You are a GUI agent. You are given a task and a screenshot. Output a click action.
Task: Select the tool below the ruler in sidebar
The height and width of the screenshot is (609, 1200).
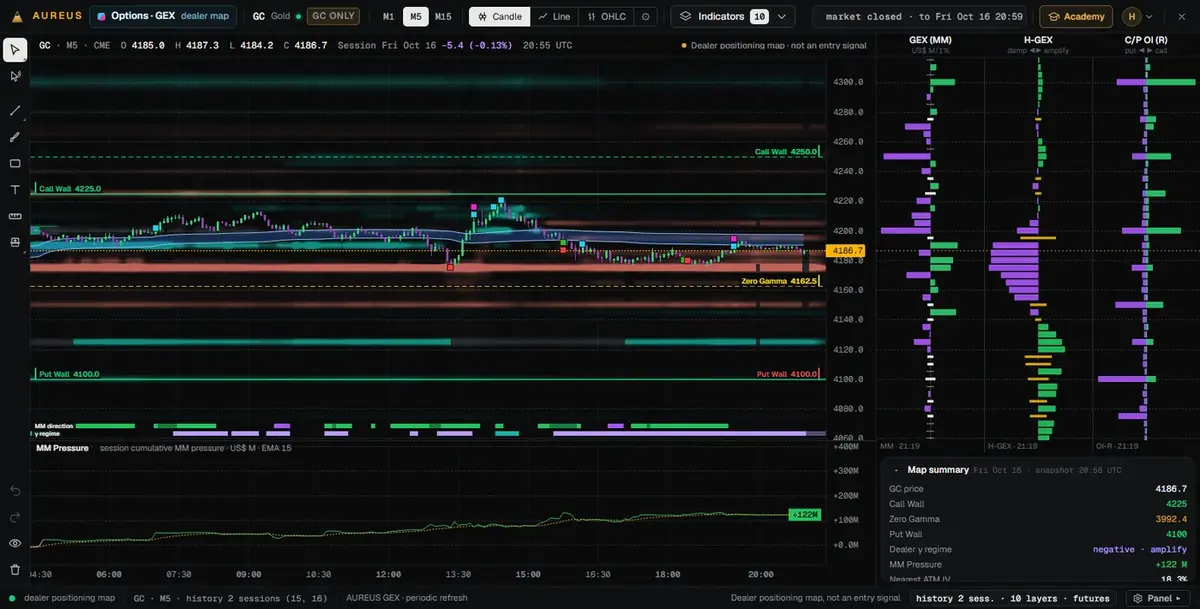[x=15, y=242]
